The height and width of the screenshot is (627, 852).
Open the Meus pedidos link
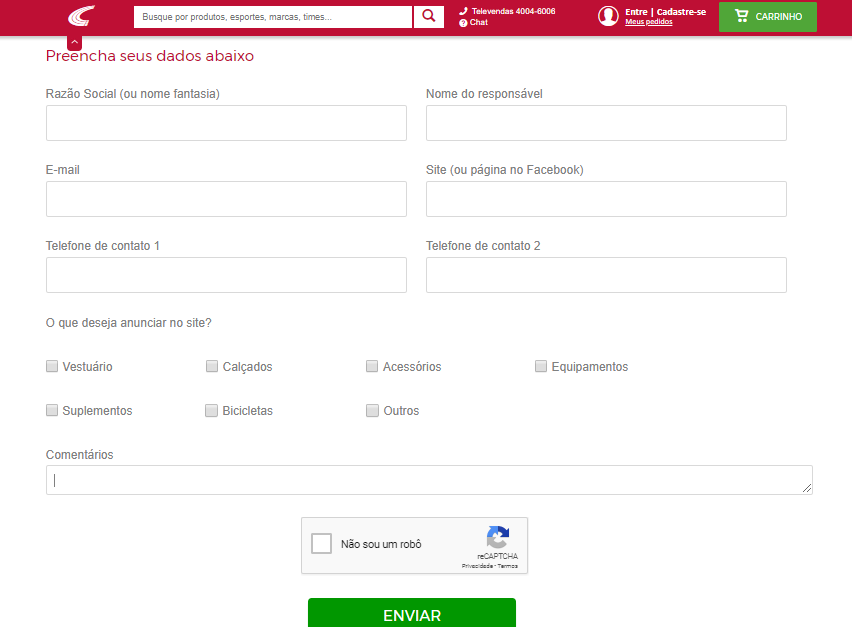tap(648, 22)
